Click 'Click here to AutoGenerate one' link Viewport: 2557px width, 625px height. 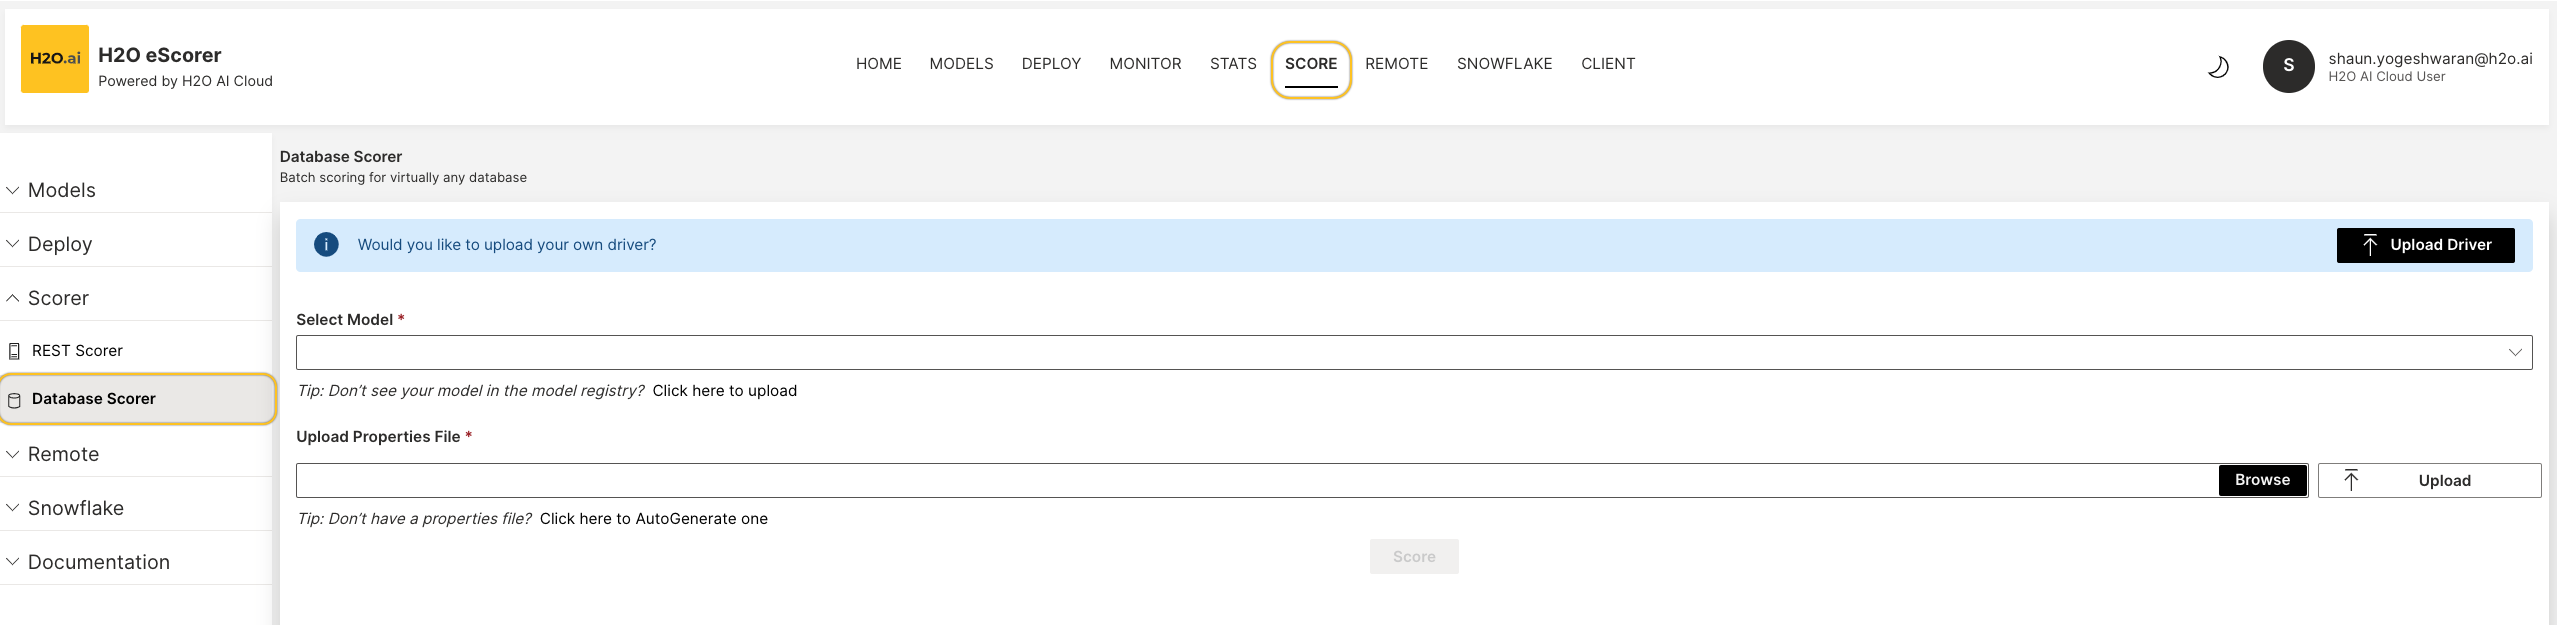(653, 519)
